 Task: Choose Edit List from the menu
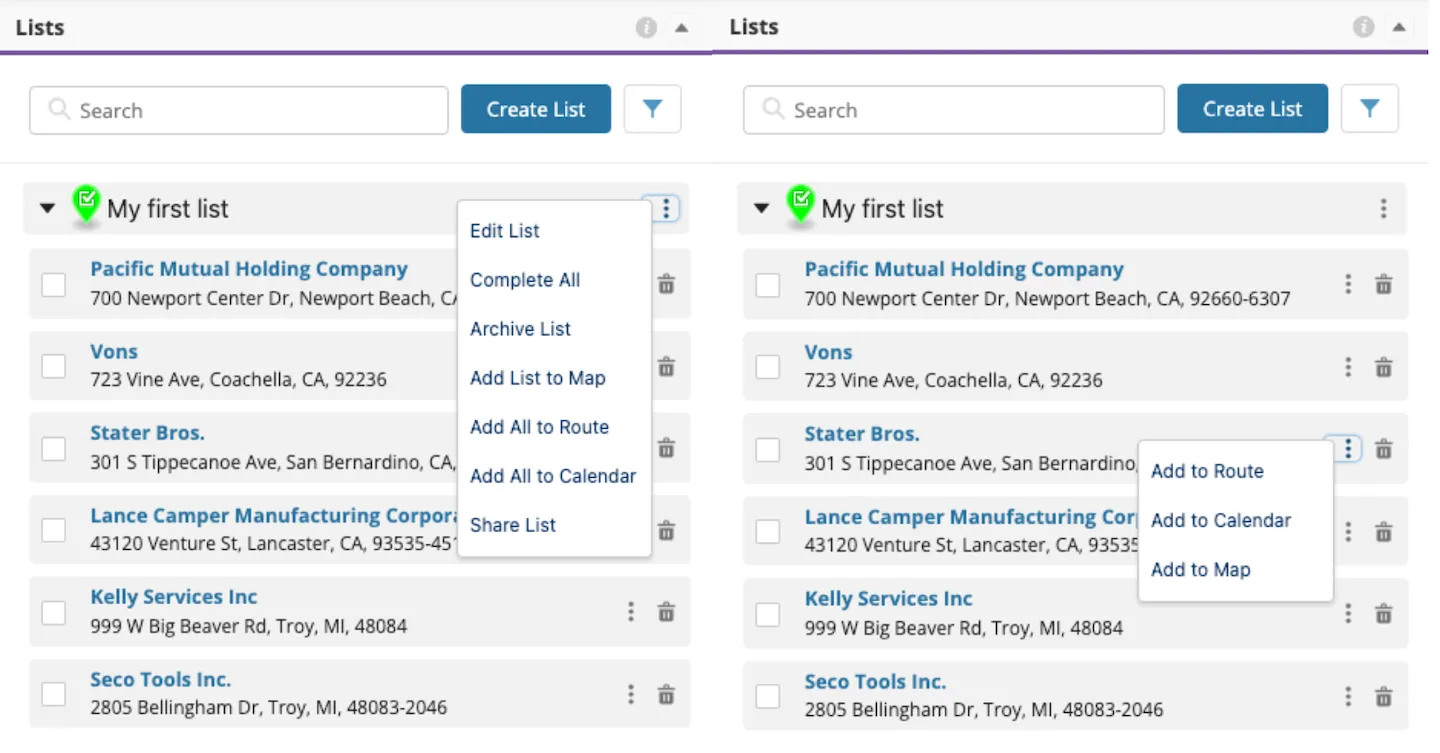click(x=505, y=231)
